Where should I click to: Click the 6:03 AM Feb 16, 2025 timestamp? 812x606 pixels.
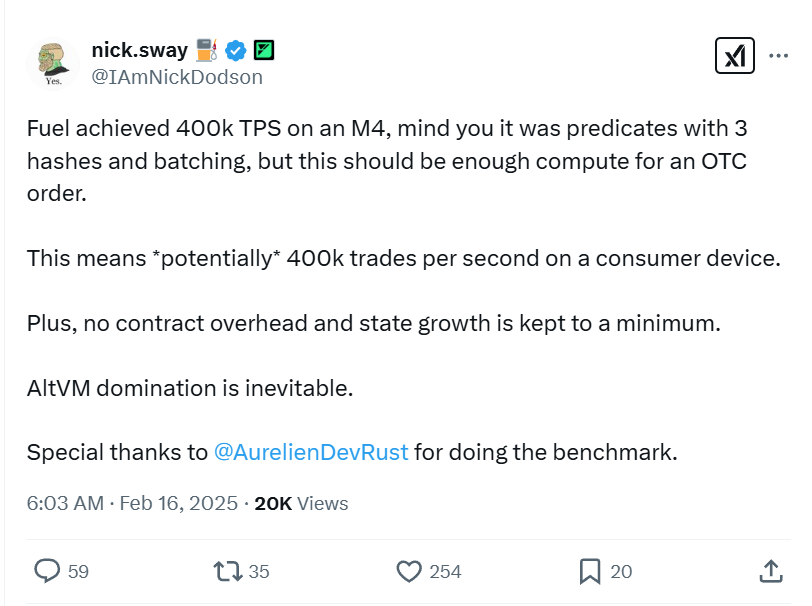[132, 503]
